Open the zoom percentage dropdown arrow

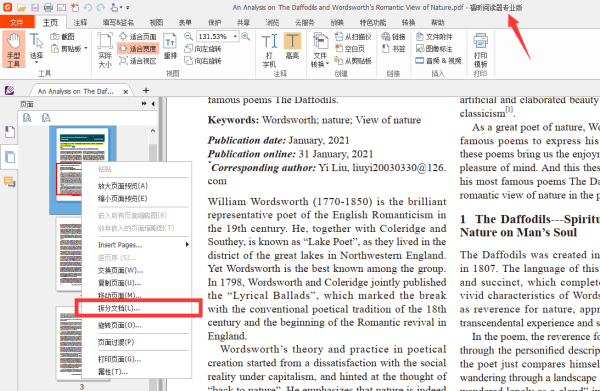coord(235,36)
